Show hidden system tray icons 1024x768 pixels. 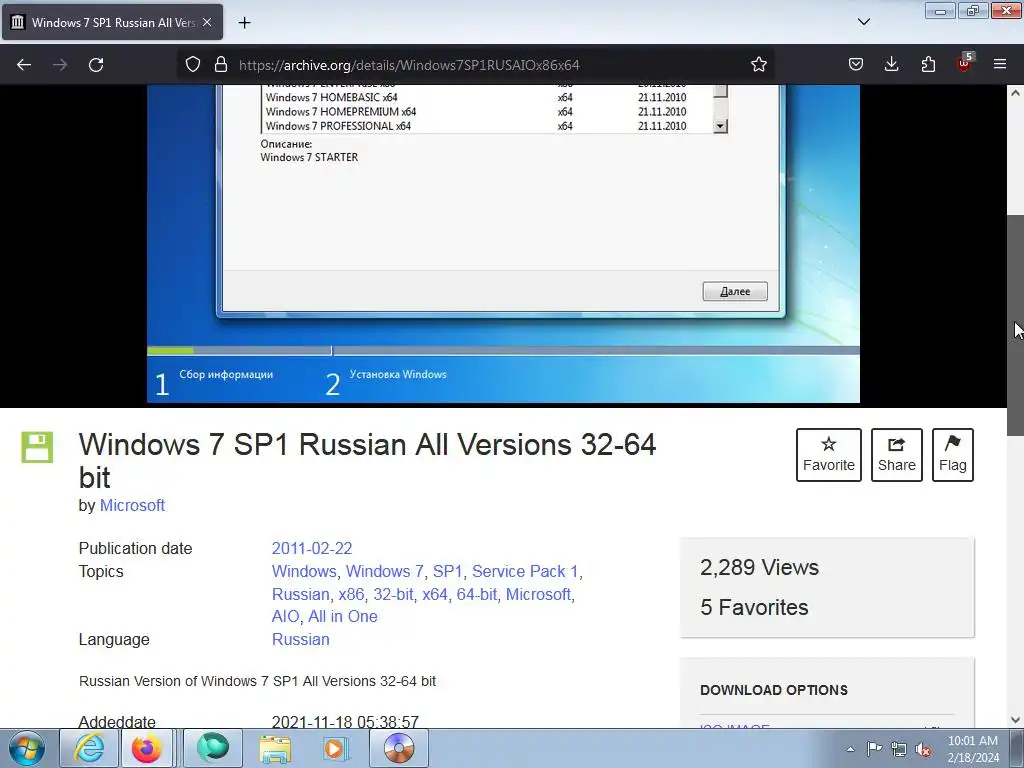click(850, 749)
